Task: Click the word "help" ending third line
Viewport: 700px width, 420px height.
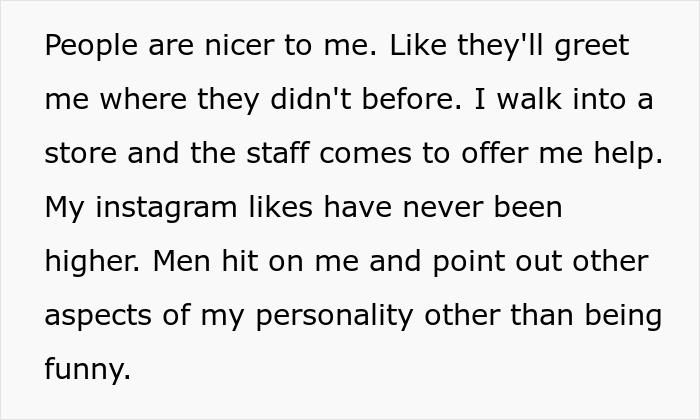Action: [x=626, y=155]
